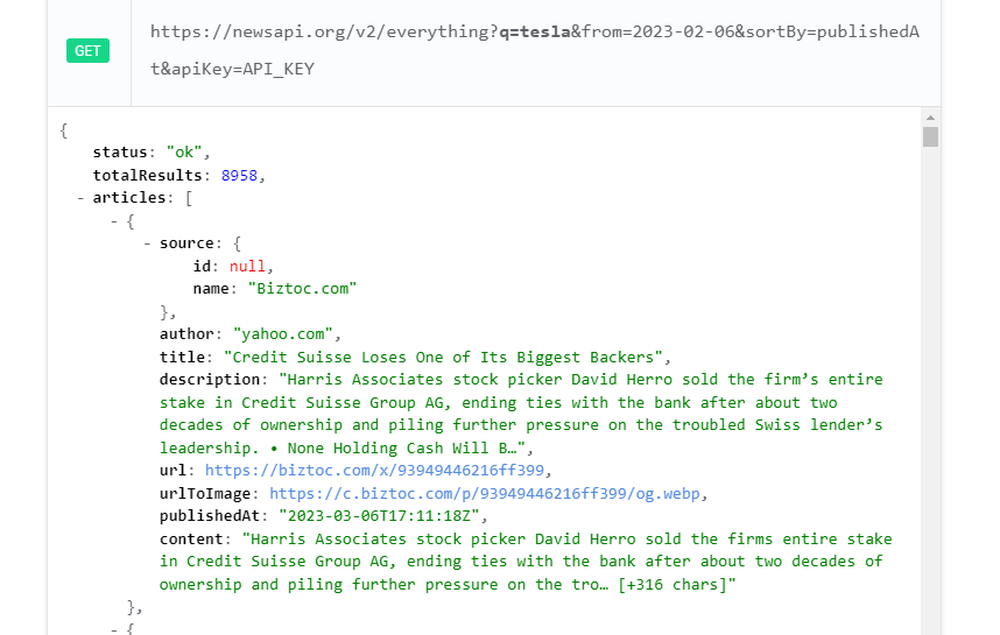
Task: Open the biztoc.com/x/93949446216ff399 url link
Action: point(374,471)
